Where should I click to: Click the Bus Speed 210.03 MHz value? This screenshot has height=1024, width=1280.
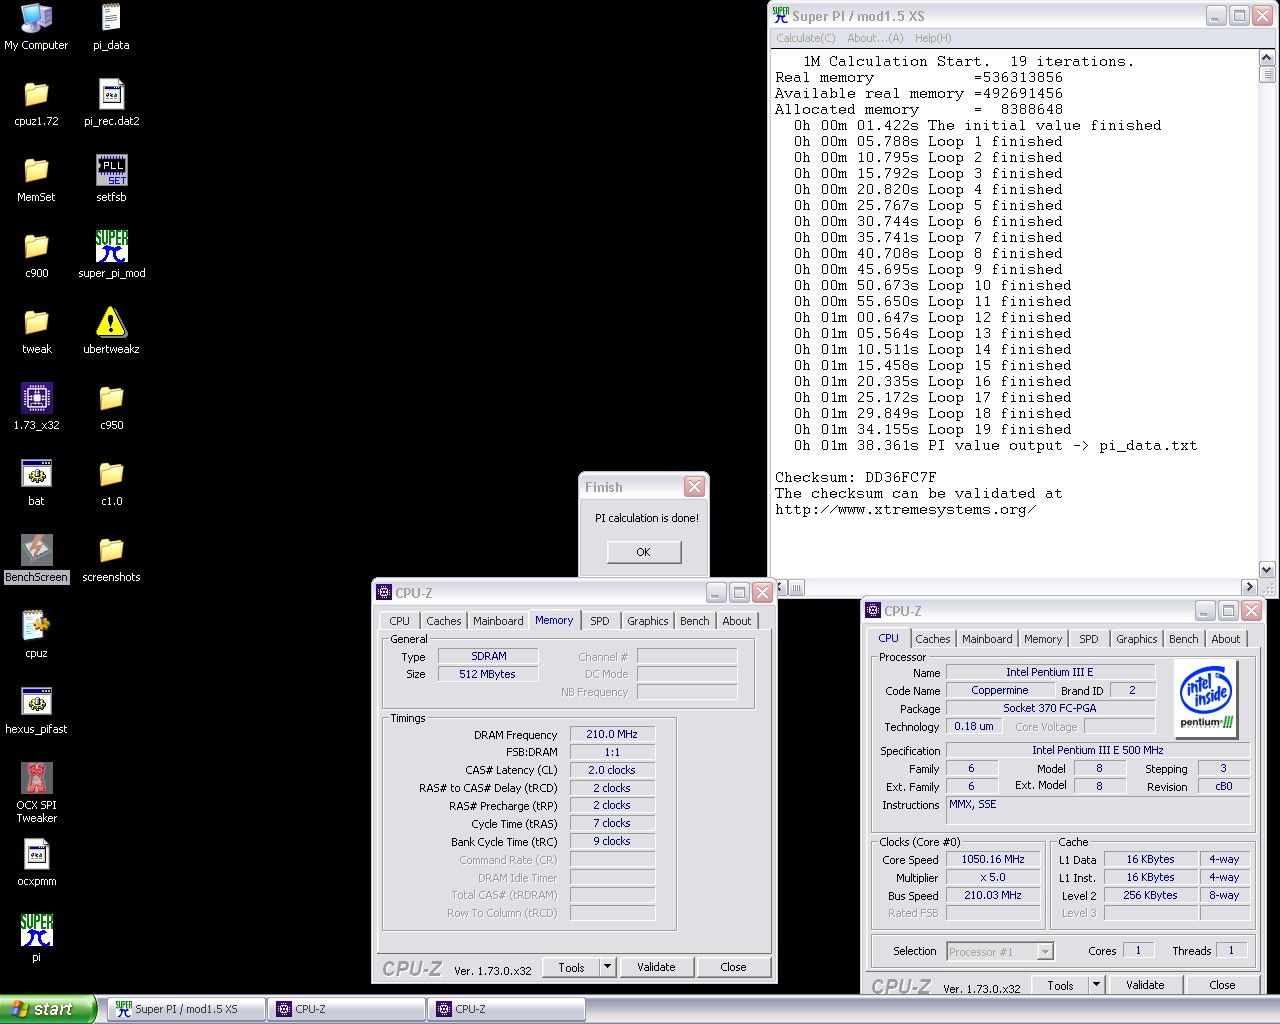click(x=993, y=895)
